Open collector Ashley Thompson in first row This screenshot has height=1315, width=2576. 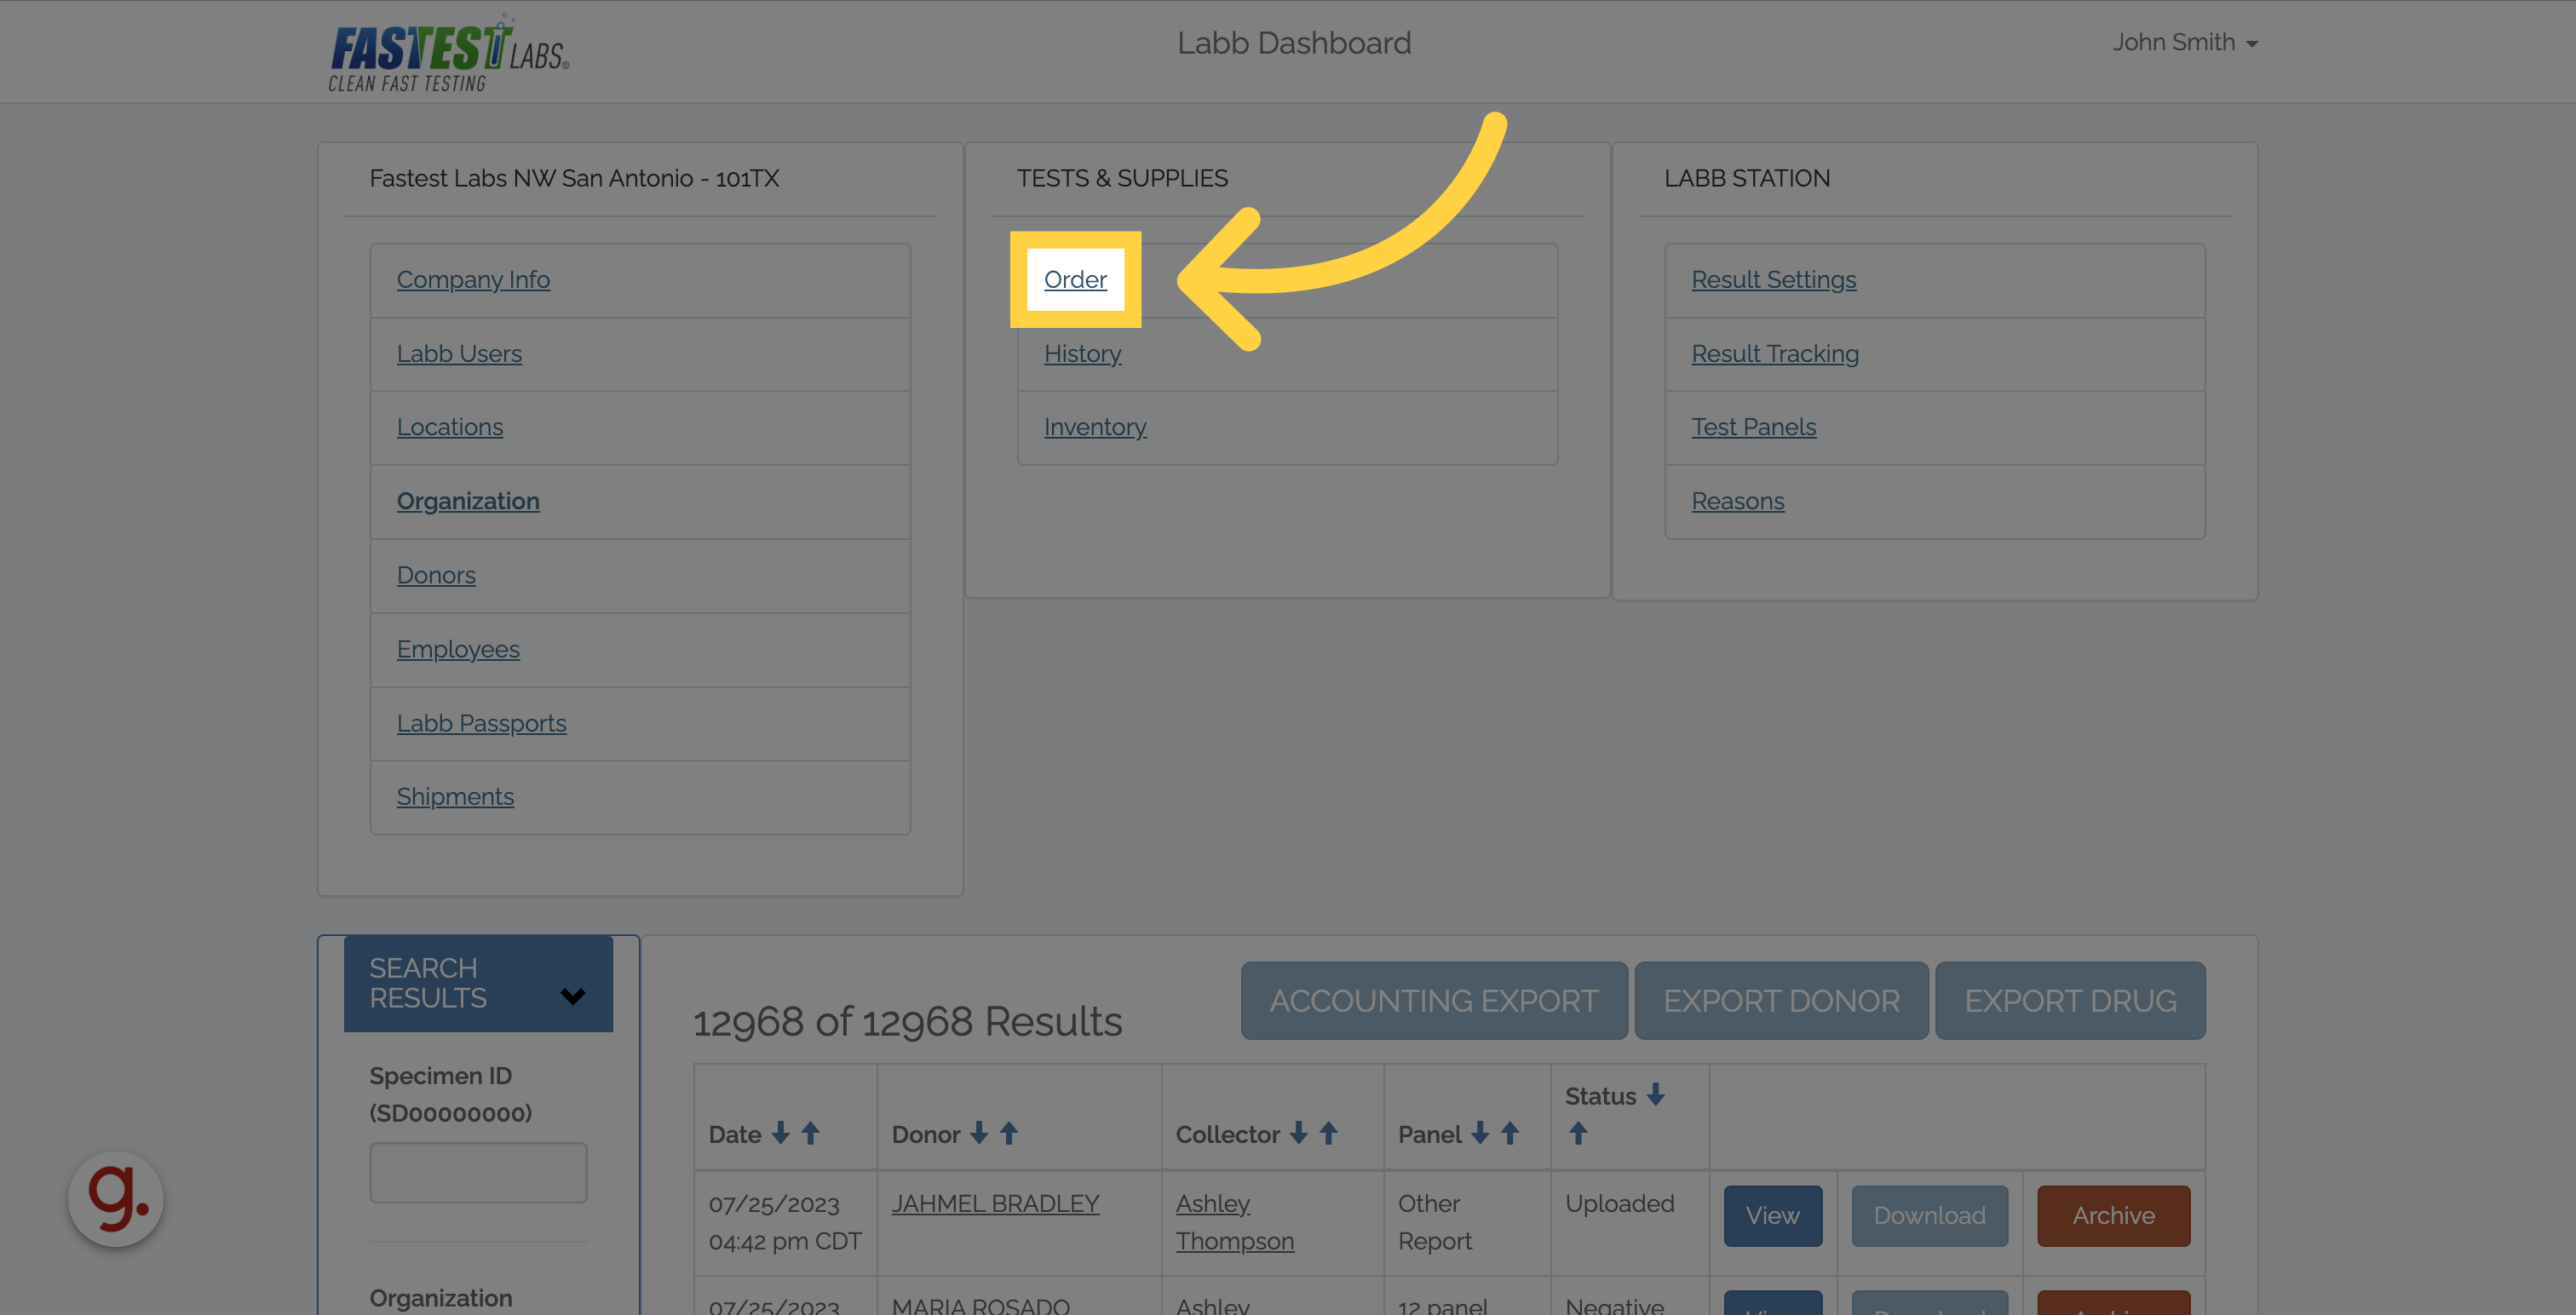point(1234,1222)
